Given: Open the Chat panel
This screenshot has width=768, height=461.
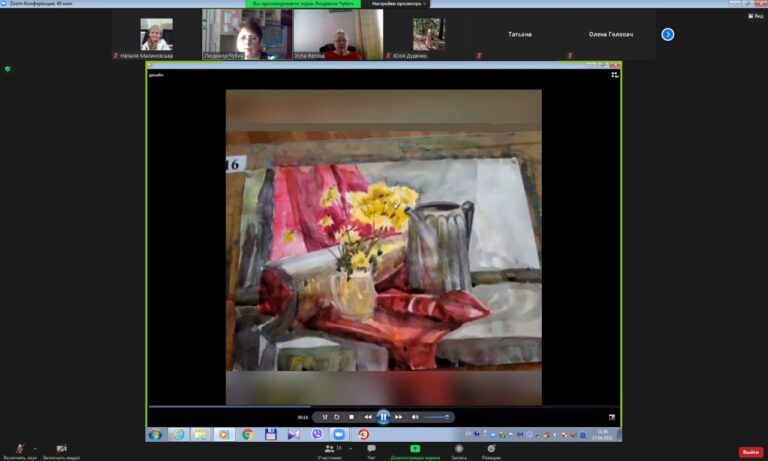Looking at the screenshot, I should [371, 450].
